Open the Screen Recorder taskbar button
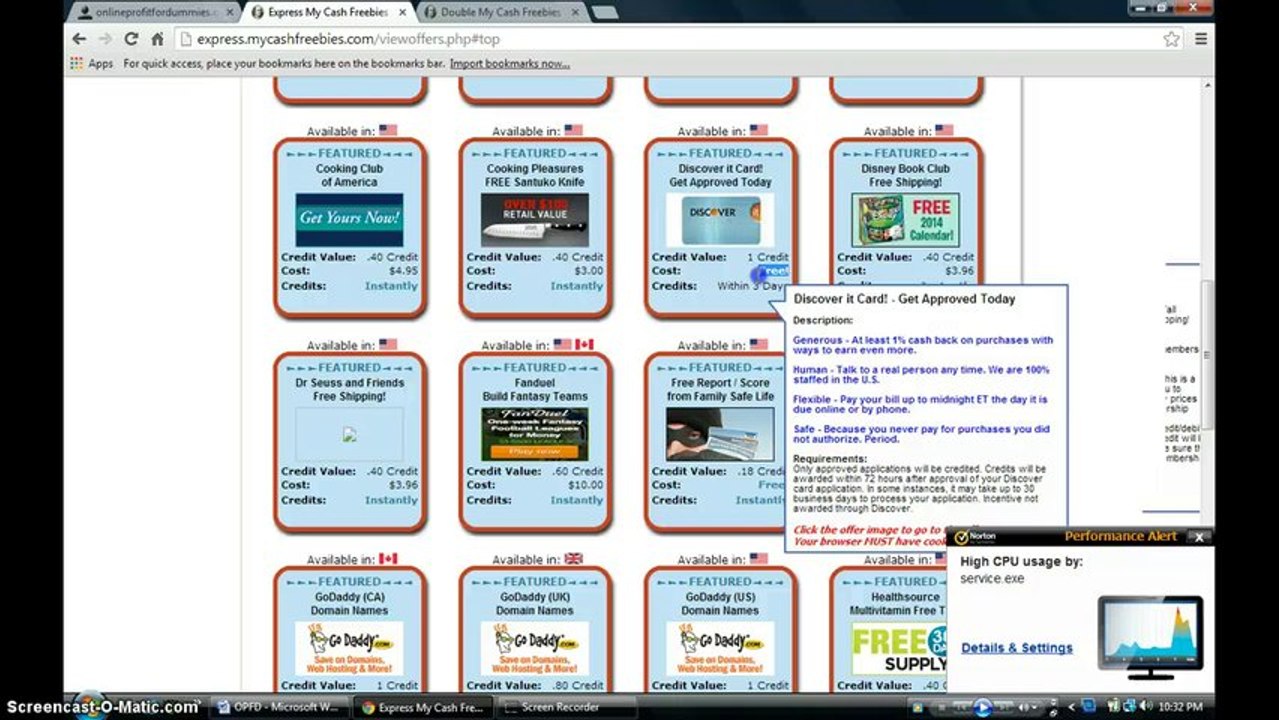1279x720 pixels. pos(567,707)
